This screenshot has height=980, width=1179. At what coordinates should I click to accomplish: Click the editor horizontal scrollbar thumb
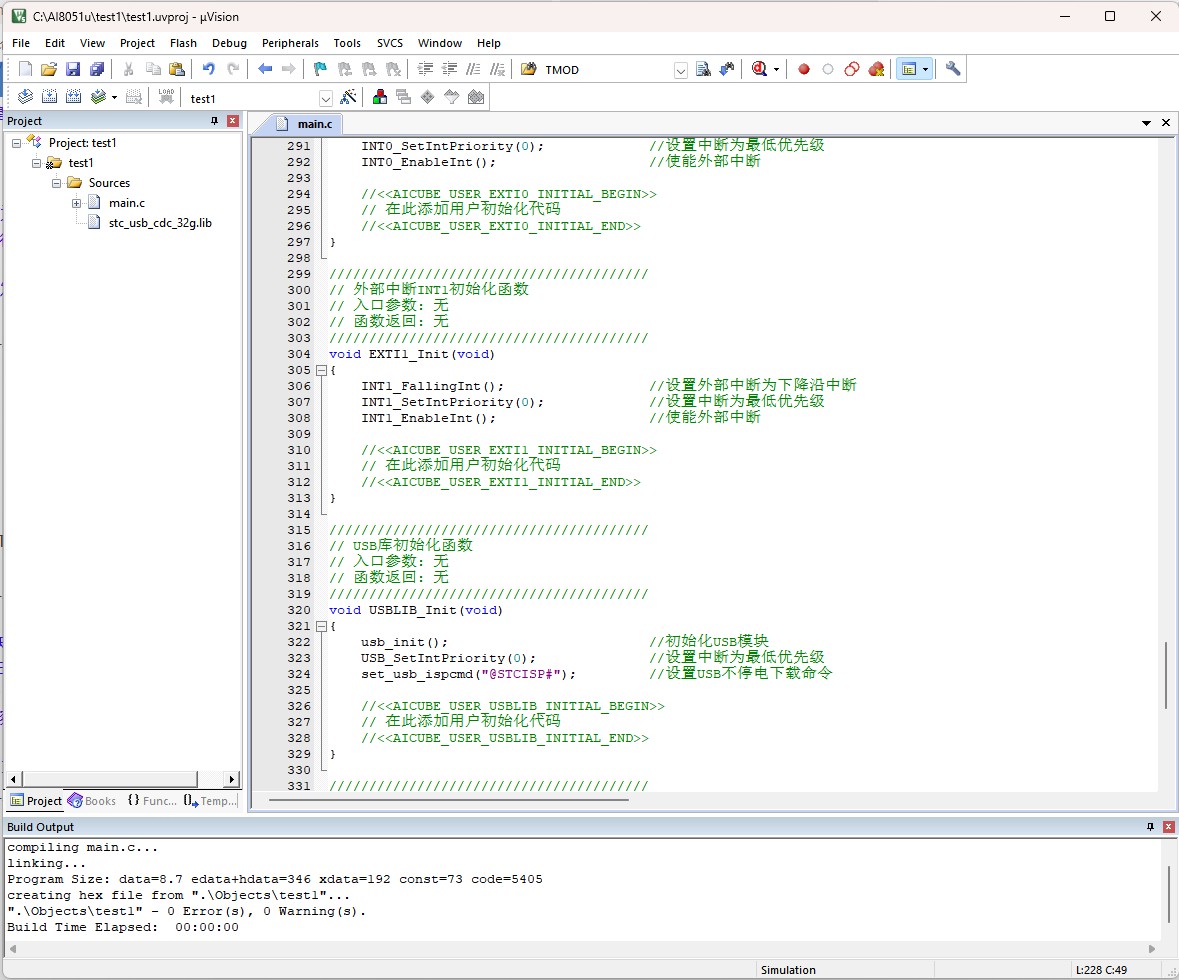(x=448, y=800)
